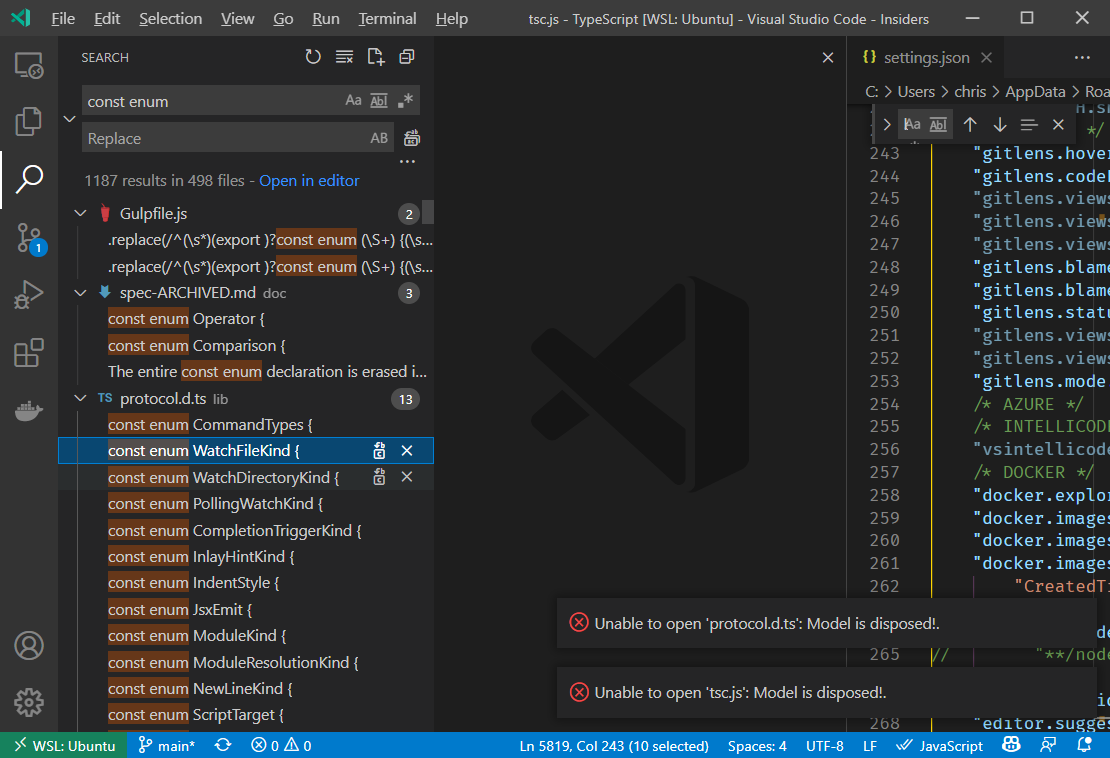
Task: Collapse all search results
Action: pyautogui.click(x=406, y=57)
